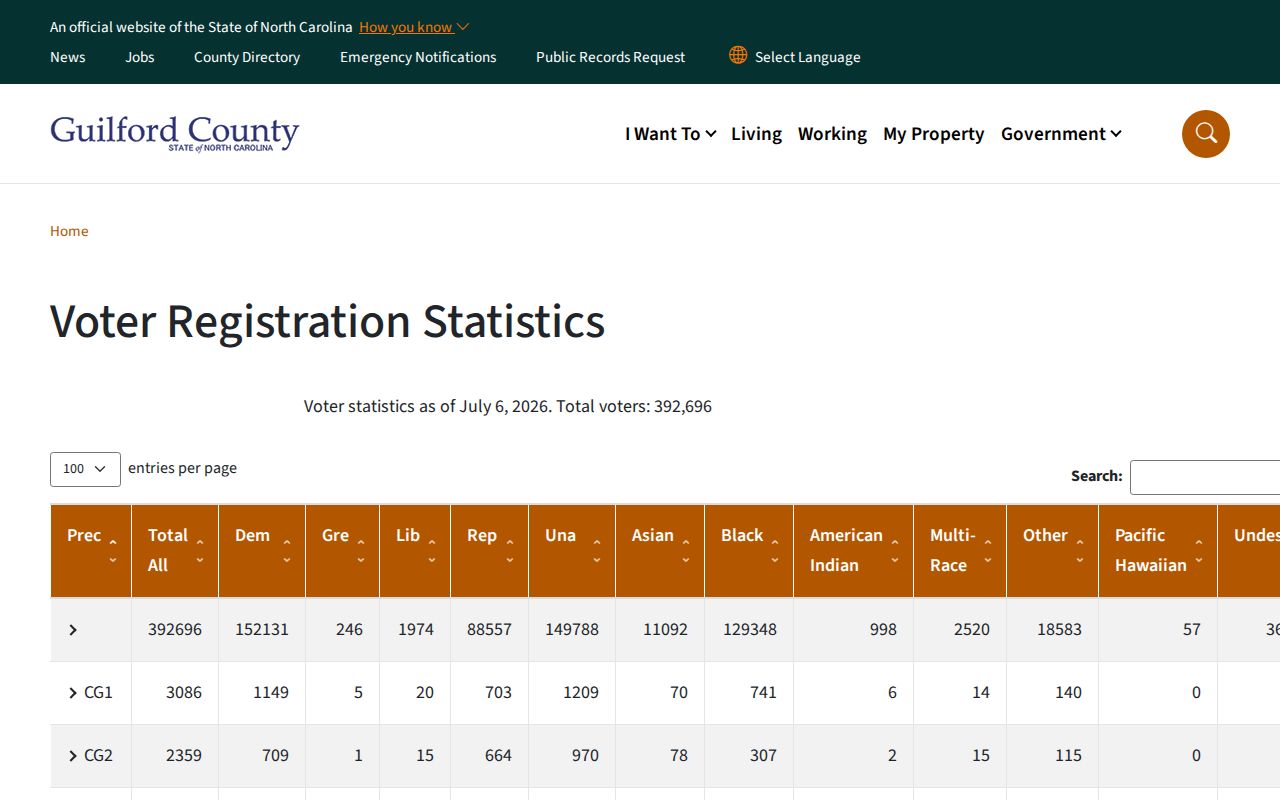Sort by Rep column arrows
This screenshot has height=800, width=1280.
[x=510, y=551]
